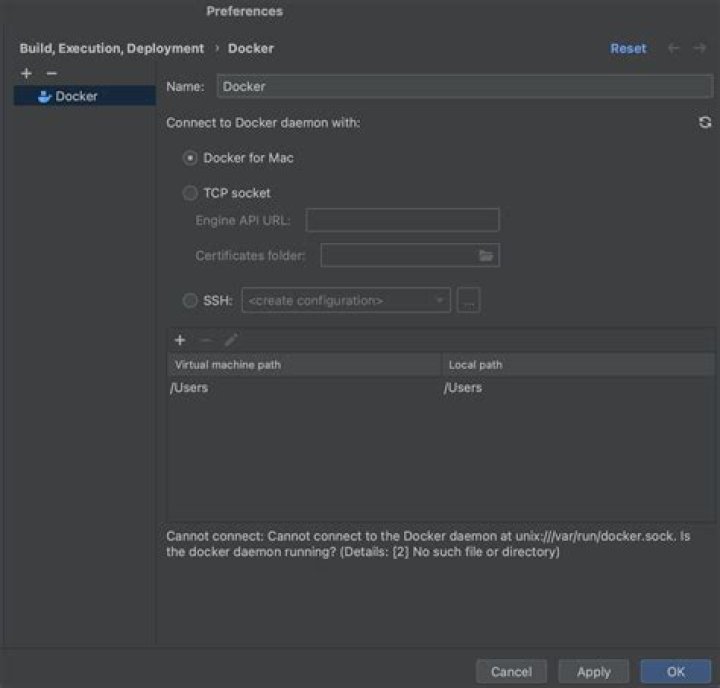720x688 pixels.
Task: Select the SSH radio option
Action: click(190, 301)
